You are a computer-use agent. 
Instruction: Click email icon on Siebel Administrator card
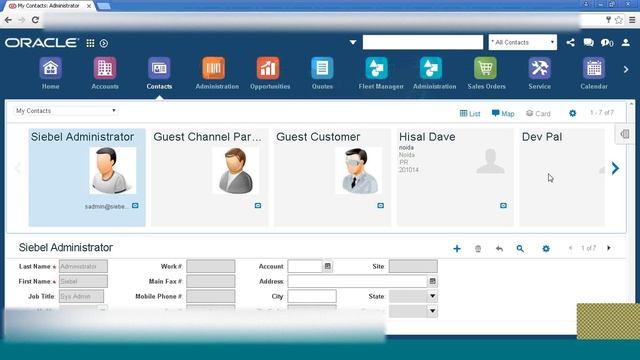[x=135, y=206]
